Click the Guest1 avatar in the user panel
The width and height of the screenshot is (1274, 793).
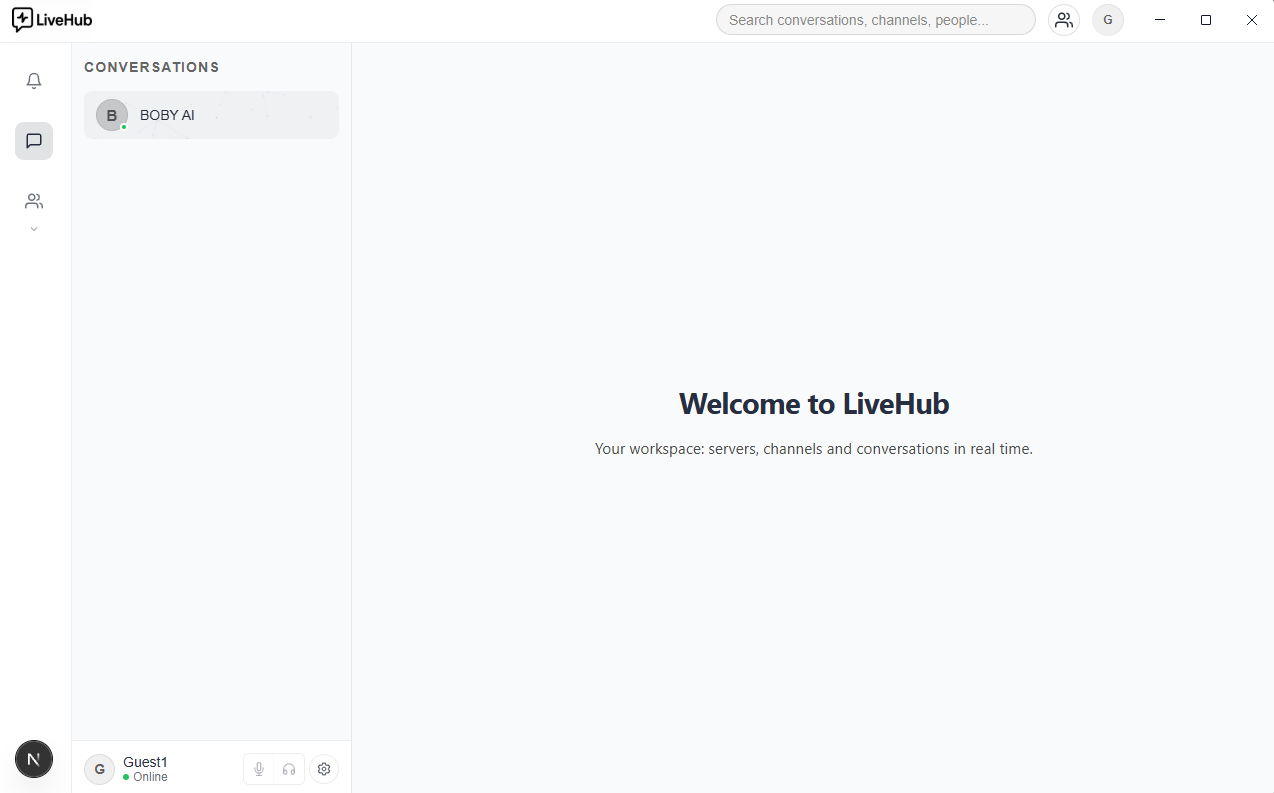100,769
